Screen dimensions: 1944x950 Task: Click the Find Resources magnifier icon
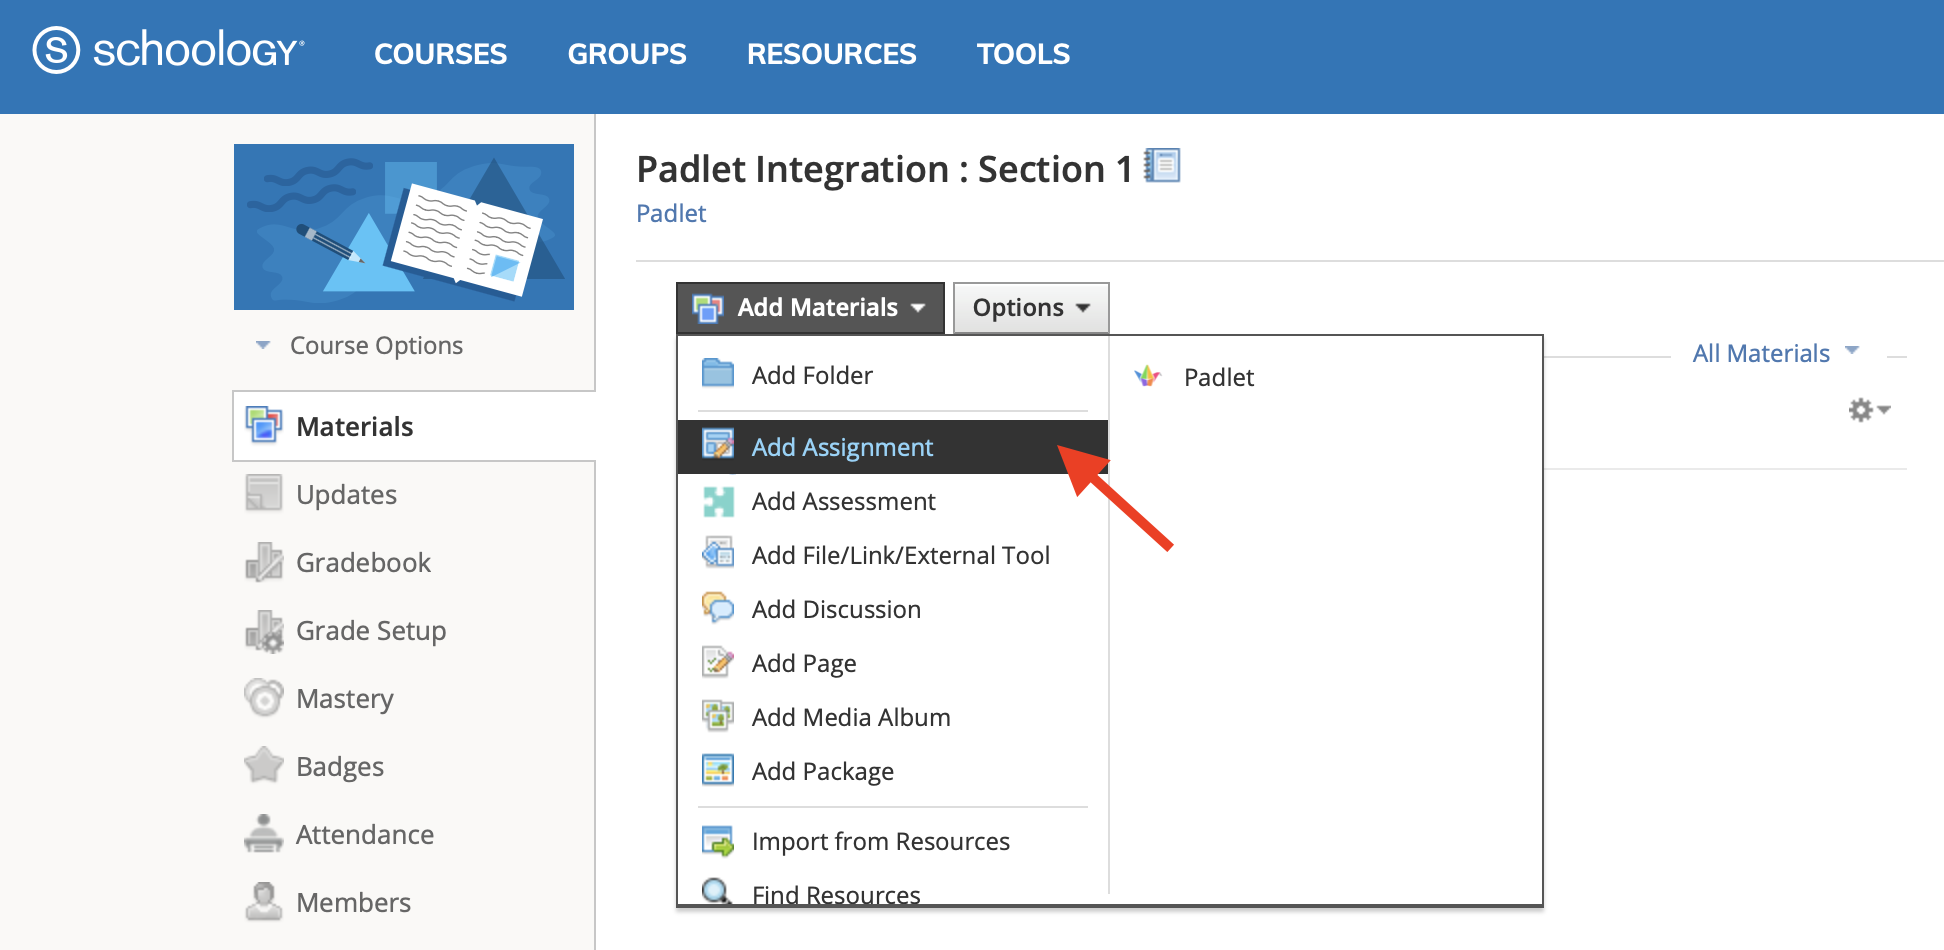tap(716, 890)
